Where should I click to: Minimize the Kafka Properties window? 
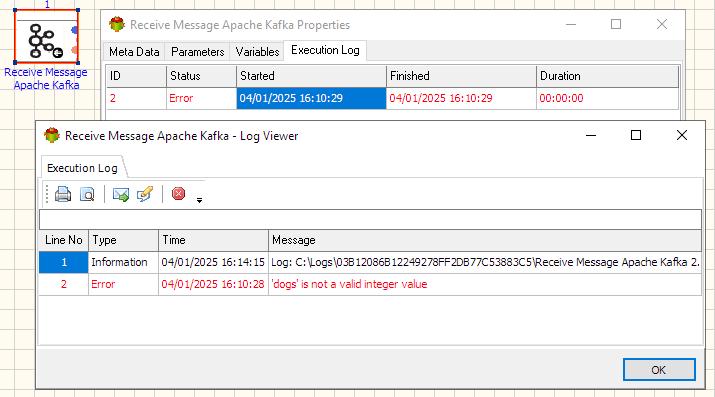coord(571,24)
